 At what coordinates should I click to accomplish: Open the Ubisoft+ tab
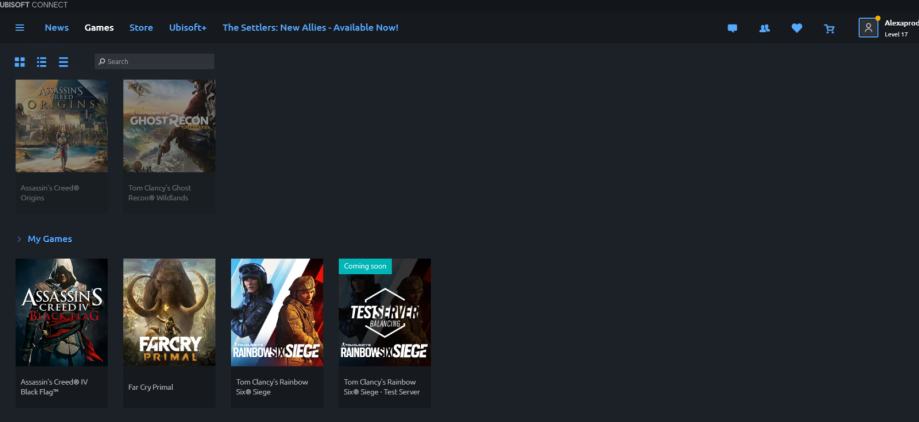pyautogui.click(x=188, y=28)
